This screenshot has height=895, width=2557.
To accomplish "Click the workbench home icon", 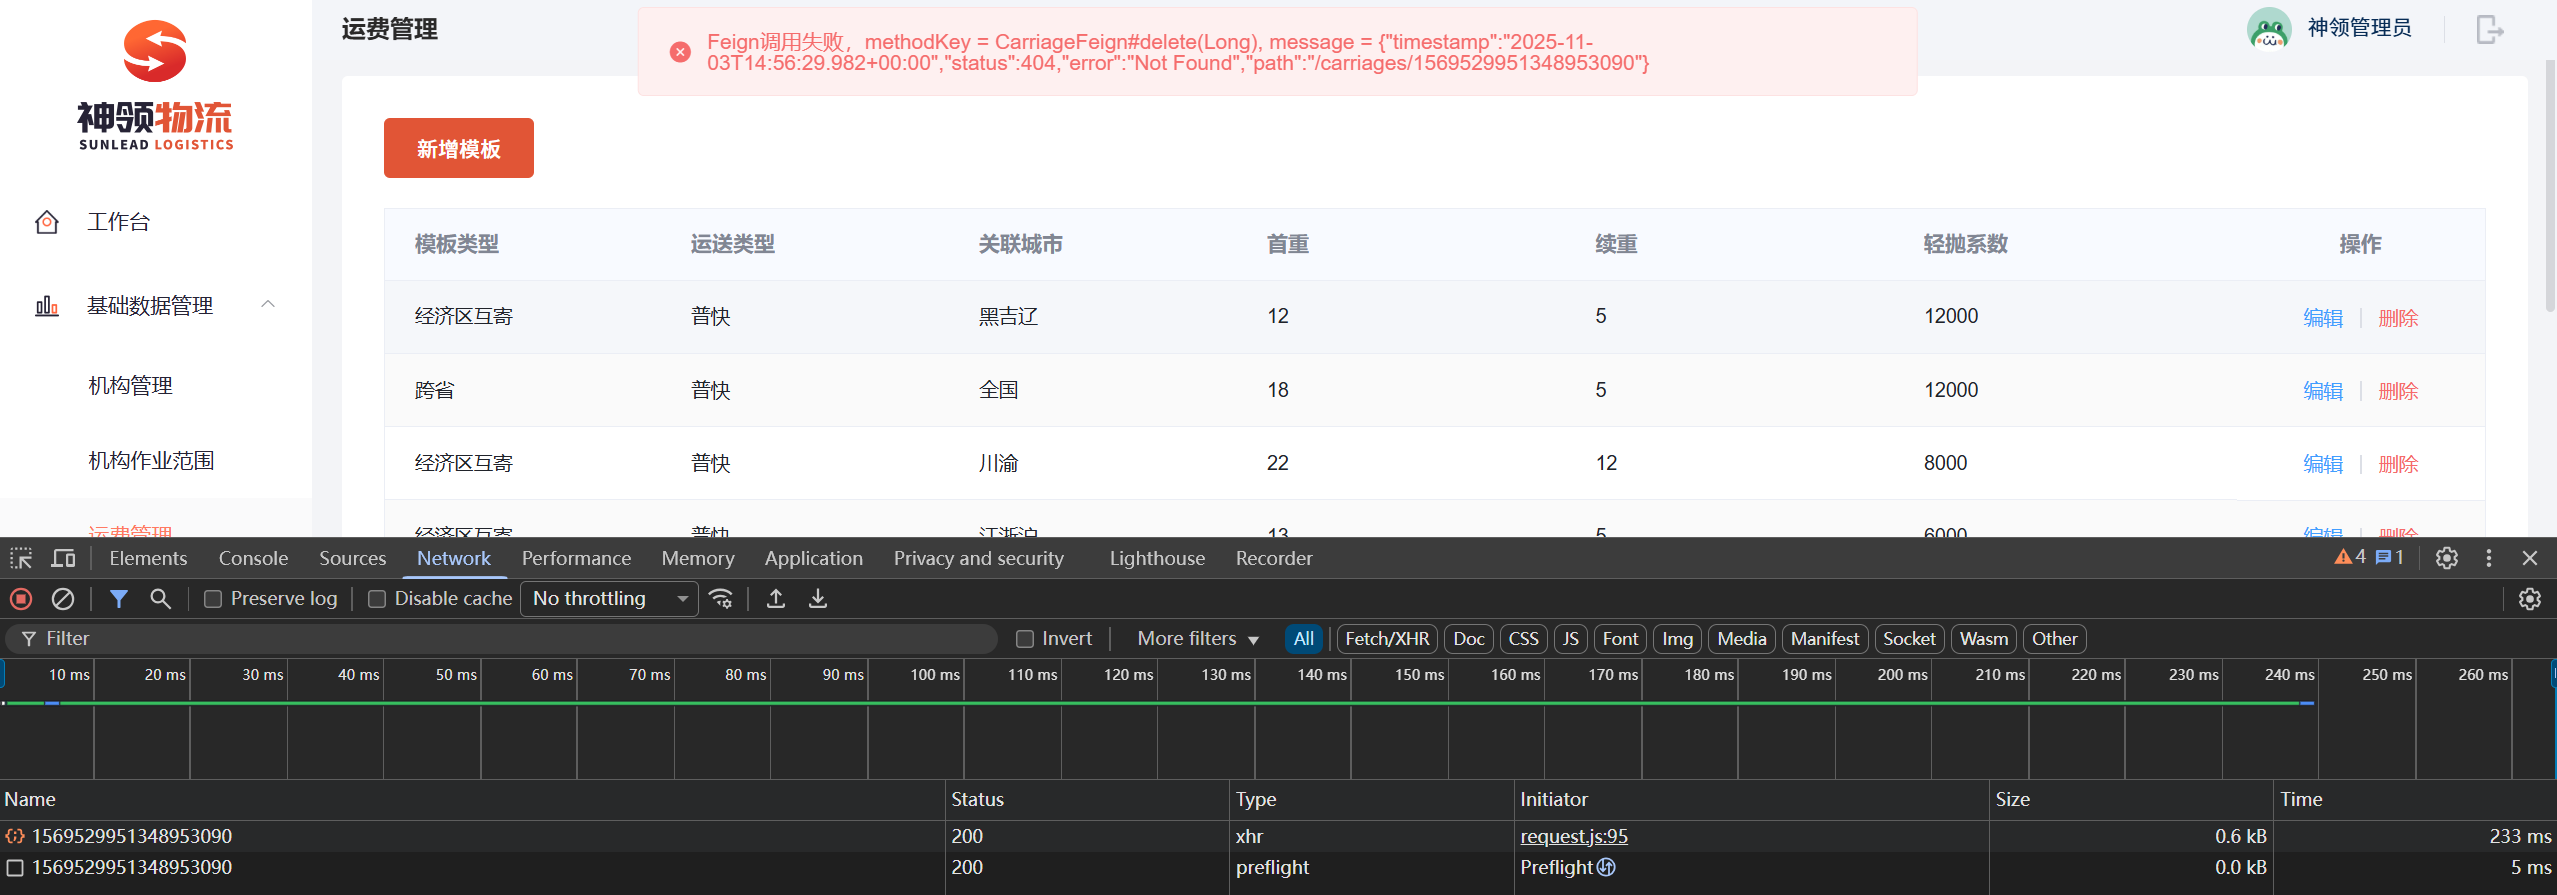I will [46, 222].
